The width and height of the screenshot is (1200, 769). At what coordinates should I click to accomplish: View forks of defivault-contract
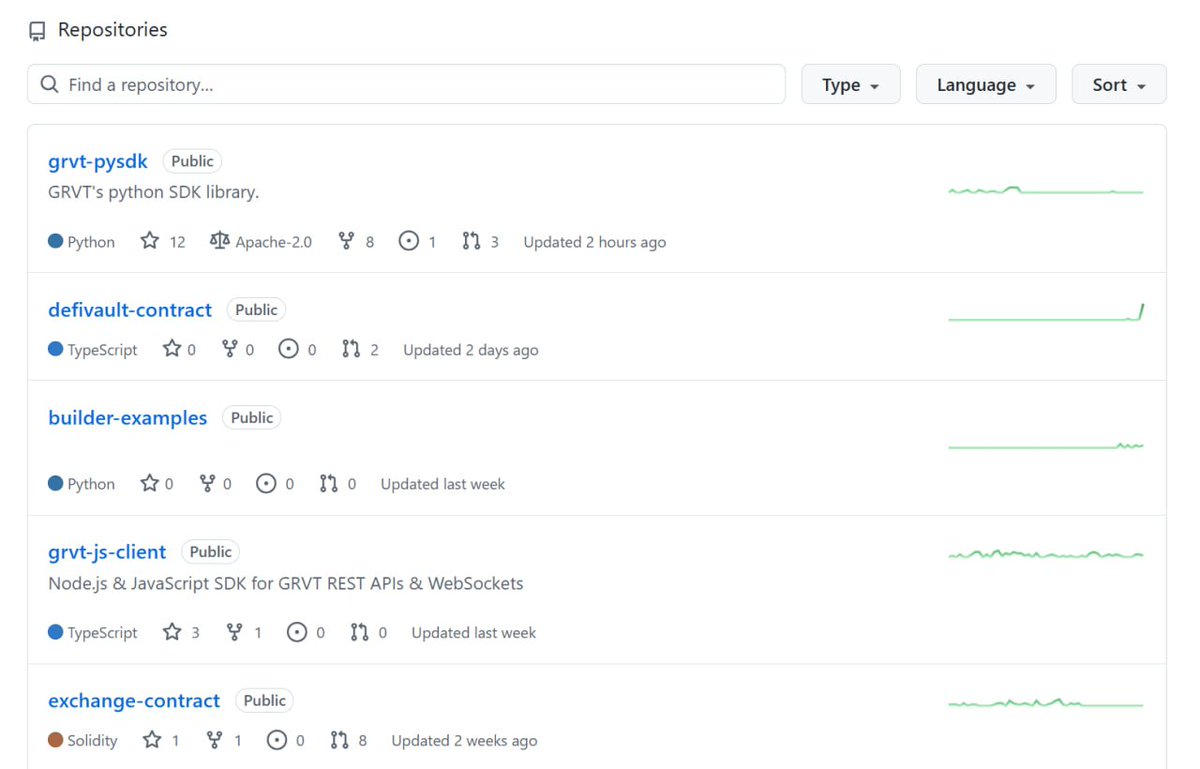point(237,350)
